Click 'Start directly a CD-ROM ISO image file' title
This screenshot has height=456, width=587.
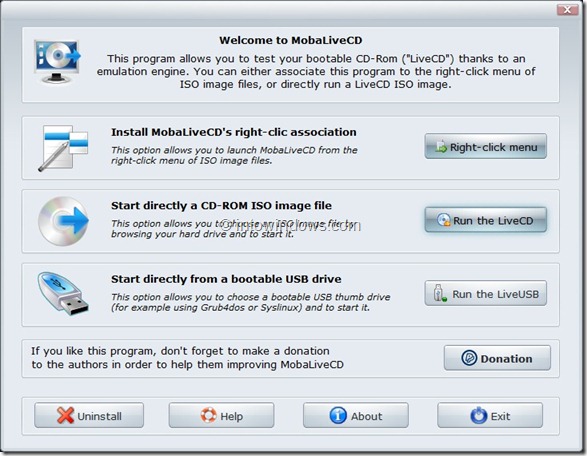pyautogui.click(x=221, y=206)
